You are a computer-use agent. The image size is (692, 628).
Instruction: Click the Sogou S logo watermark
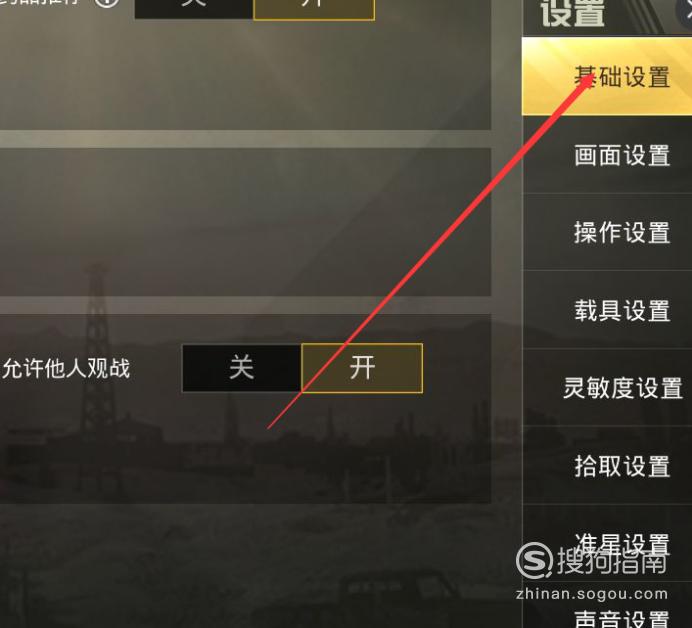[534, 560]
